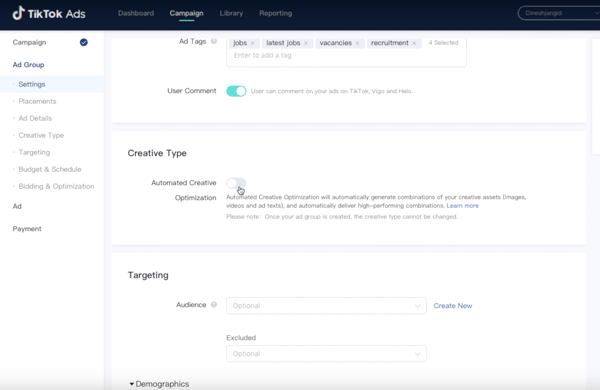600x390 pixels.
Task: Click the TikTok Ads logo
Action: pyautogui.click(x=49, y=14)
